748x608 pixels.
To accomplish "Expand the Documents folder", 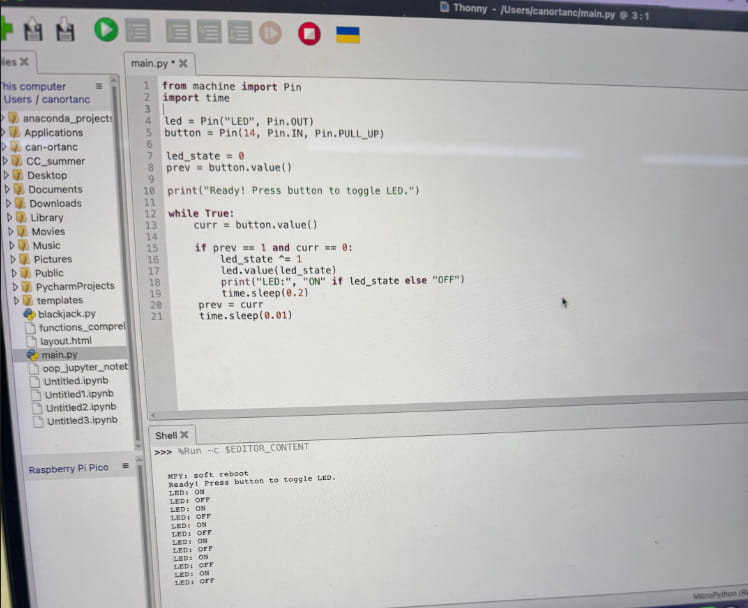I will 7,189.
